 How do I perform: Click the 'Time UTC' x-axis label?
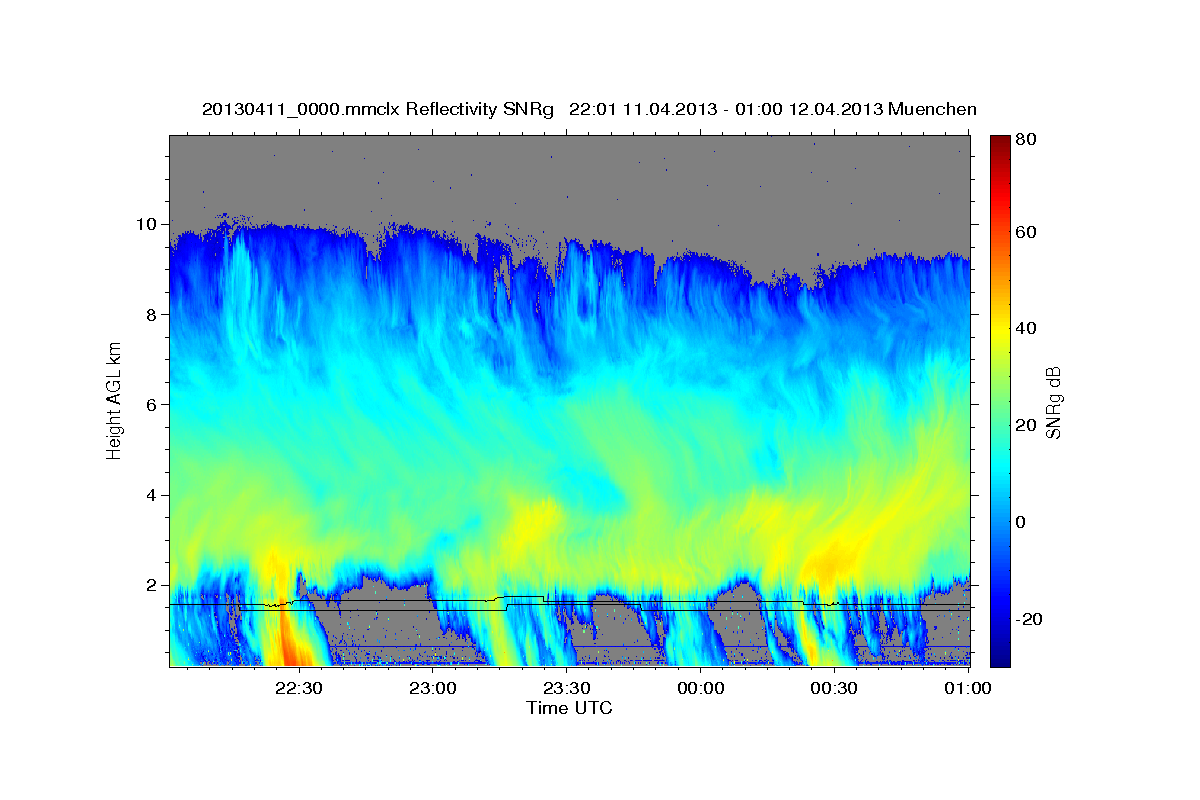coord(569,708)
